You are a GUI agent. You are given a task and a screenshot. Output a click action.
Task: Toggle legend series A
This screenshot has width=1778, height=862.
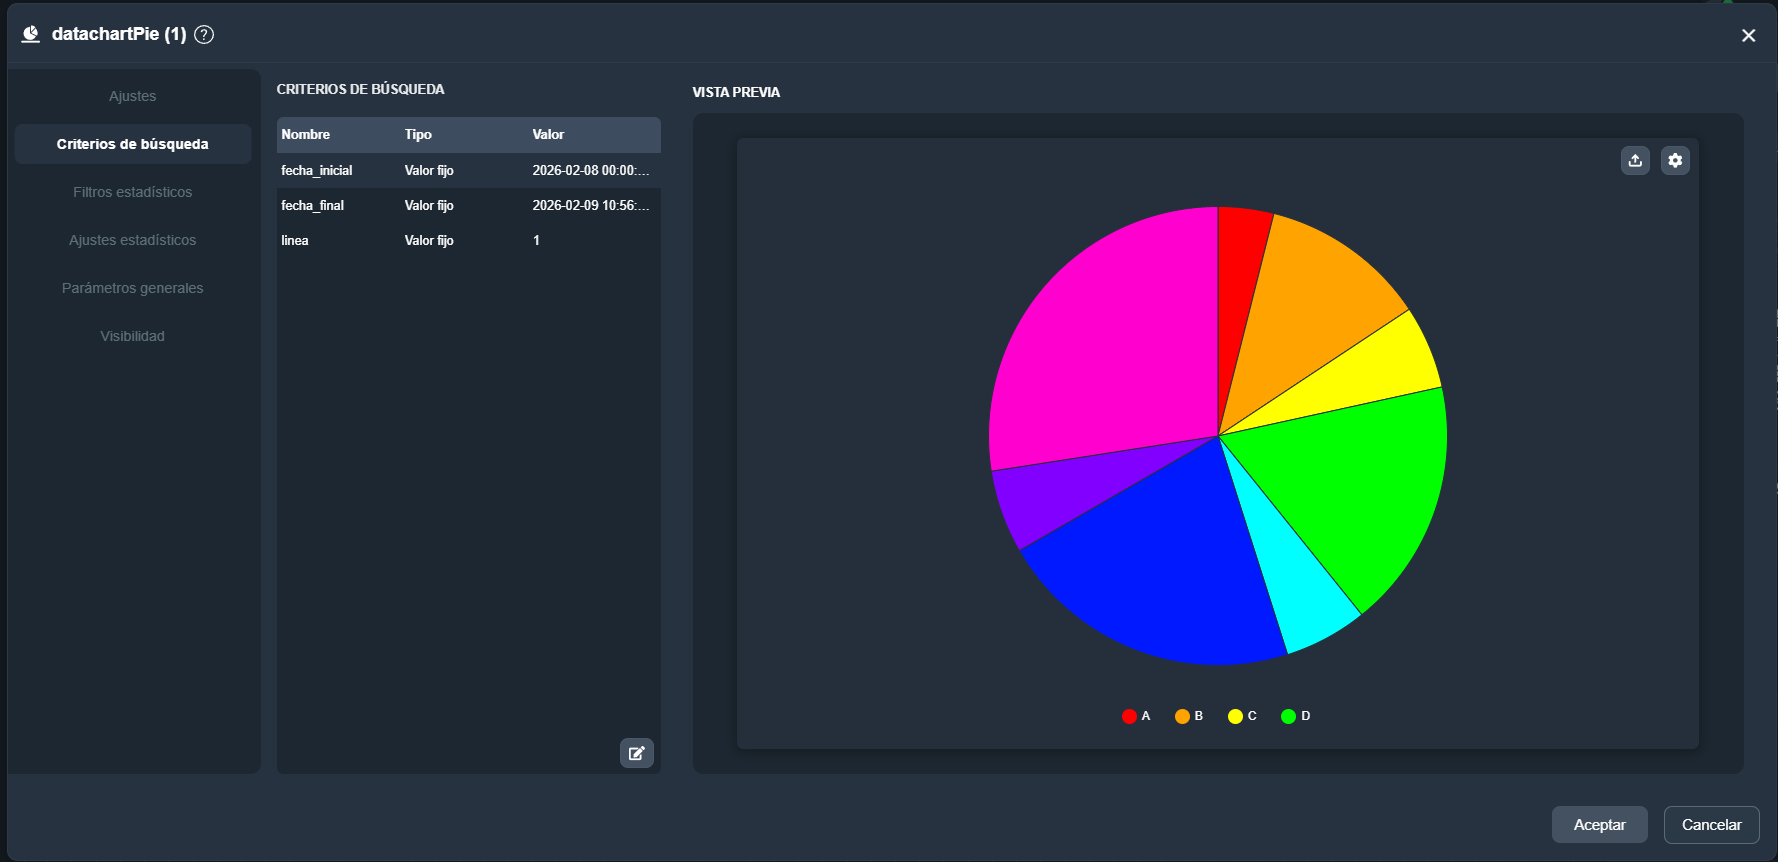[x=1136, y=716]
